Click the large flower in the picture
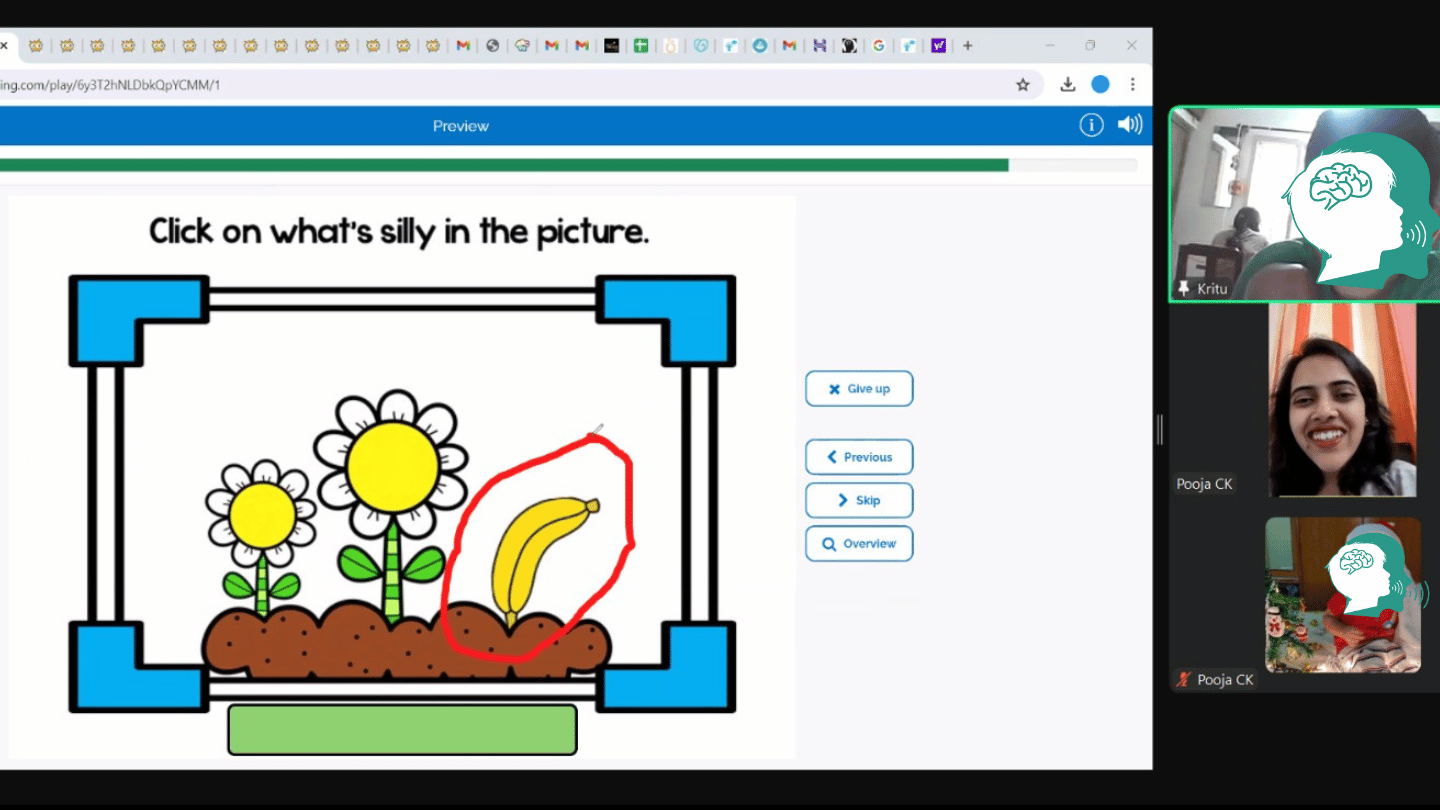 tap(392, 466)
